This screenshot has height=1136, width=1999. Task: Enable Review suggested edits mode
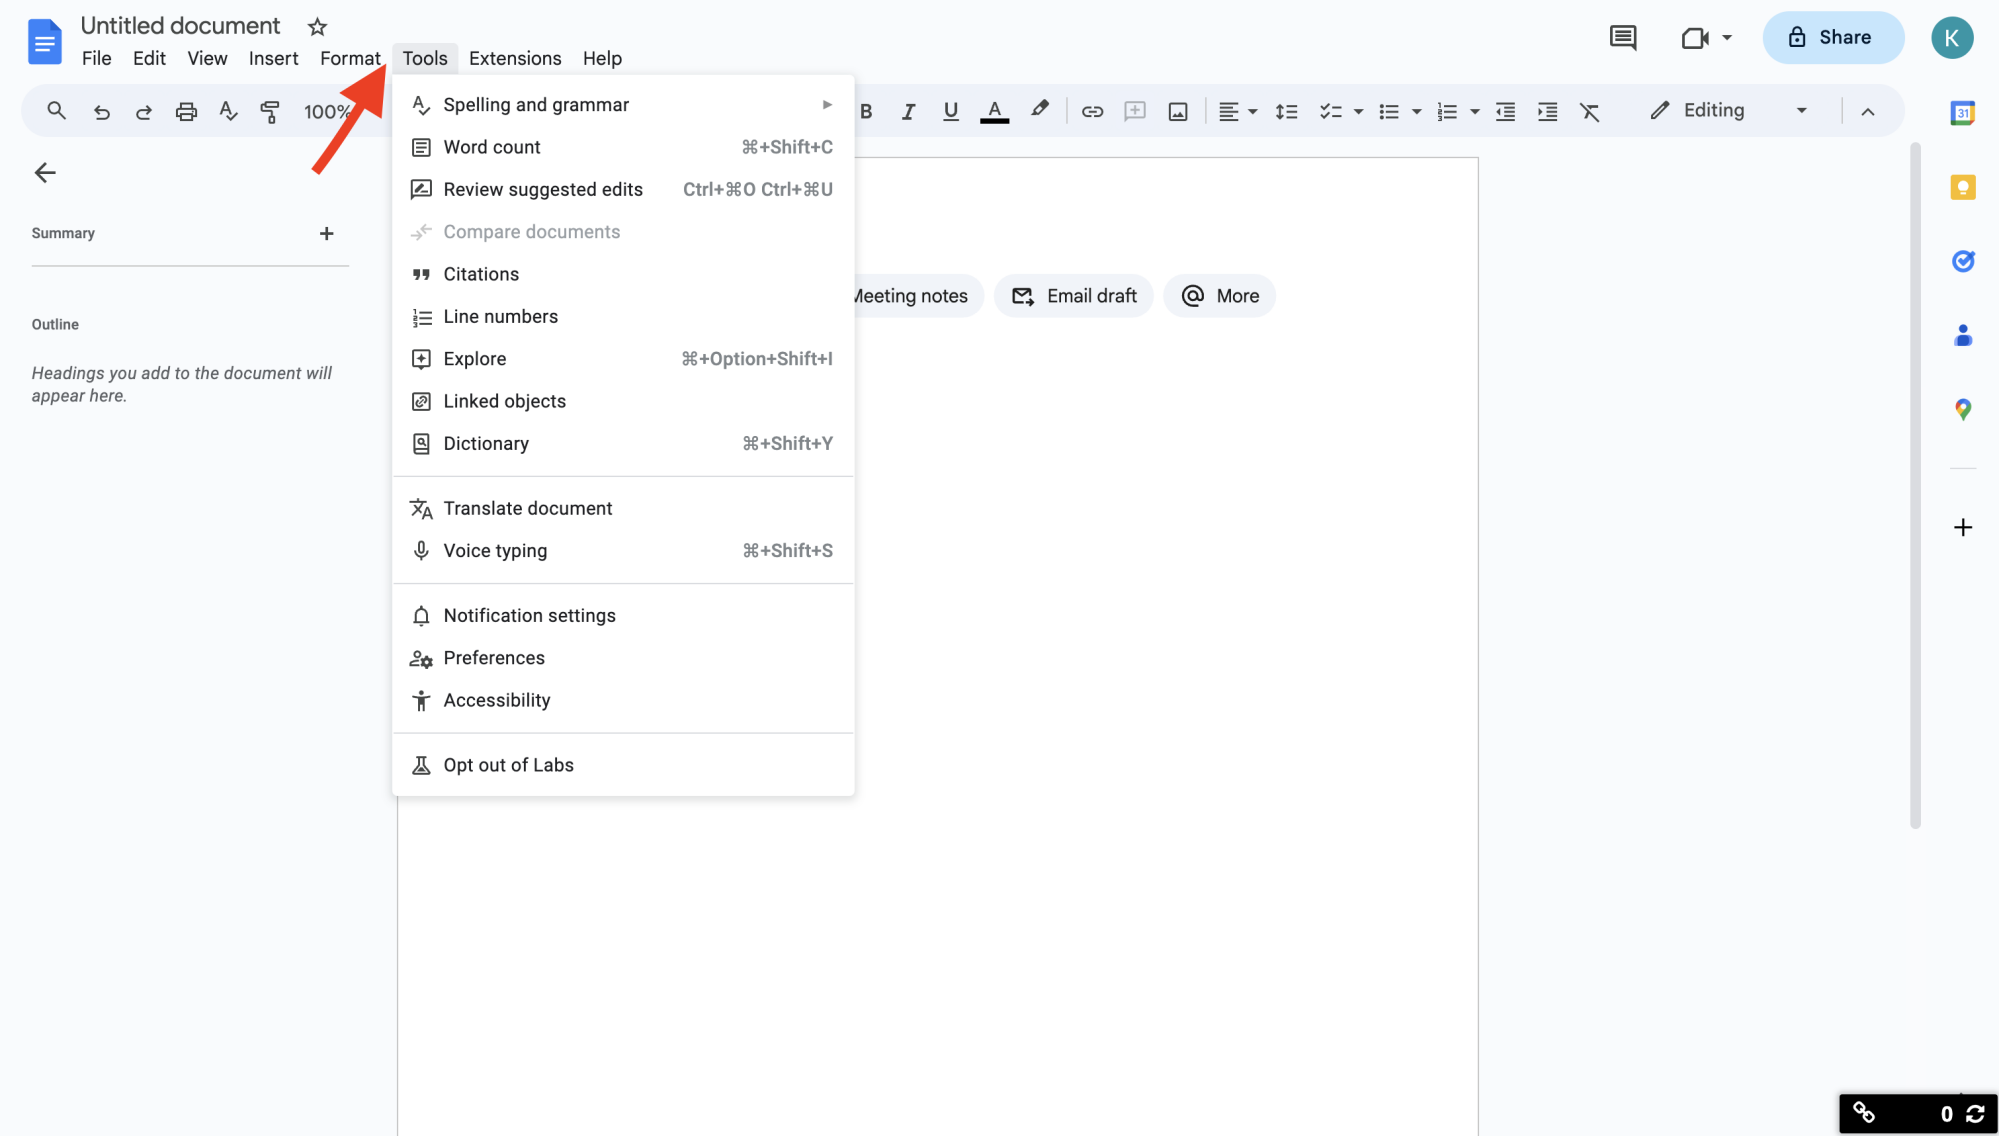pos(542,188)
